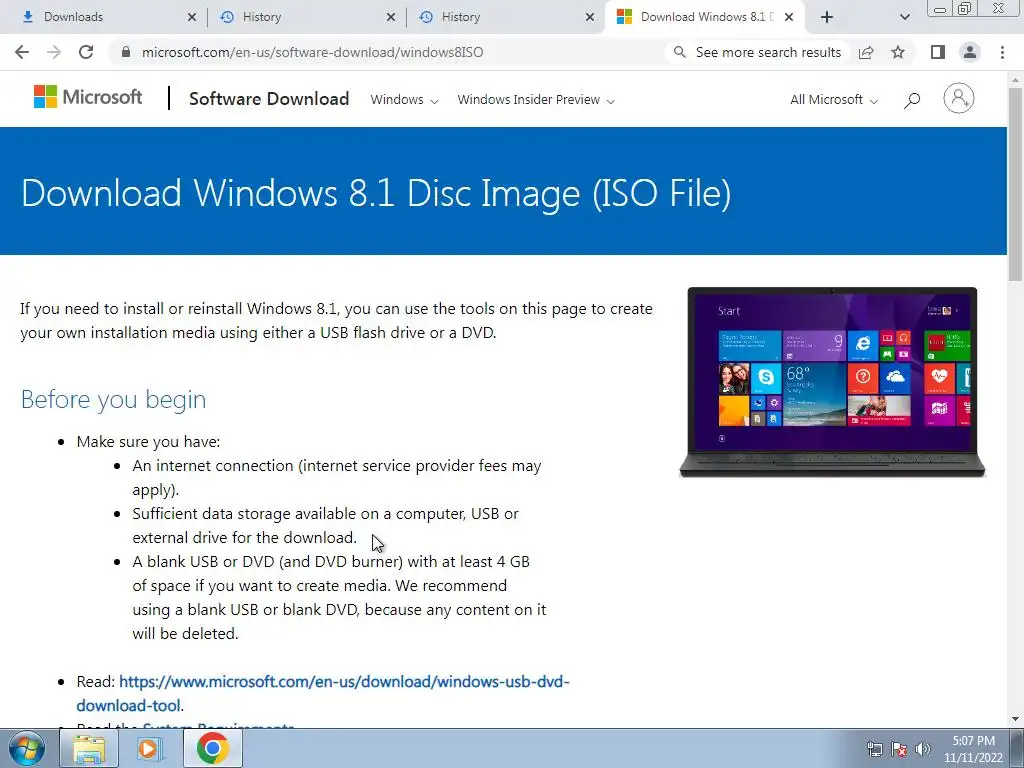Launch Windows Media Player from taskbar

(150, 748)
